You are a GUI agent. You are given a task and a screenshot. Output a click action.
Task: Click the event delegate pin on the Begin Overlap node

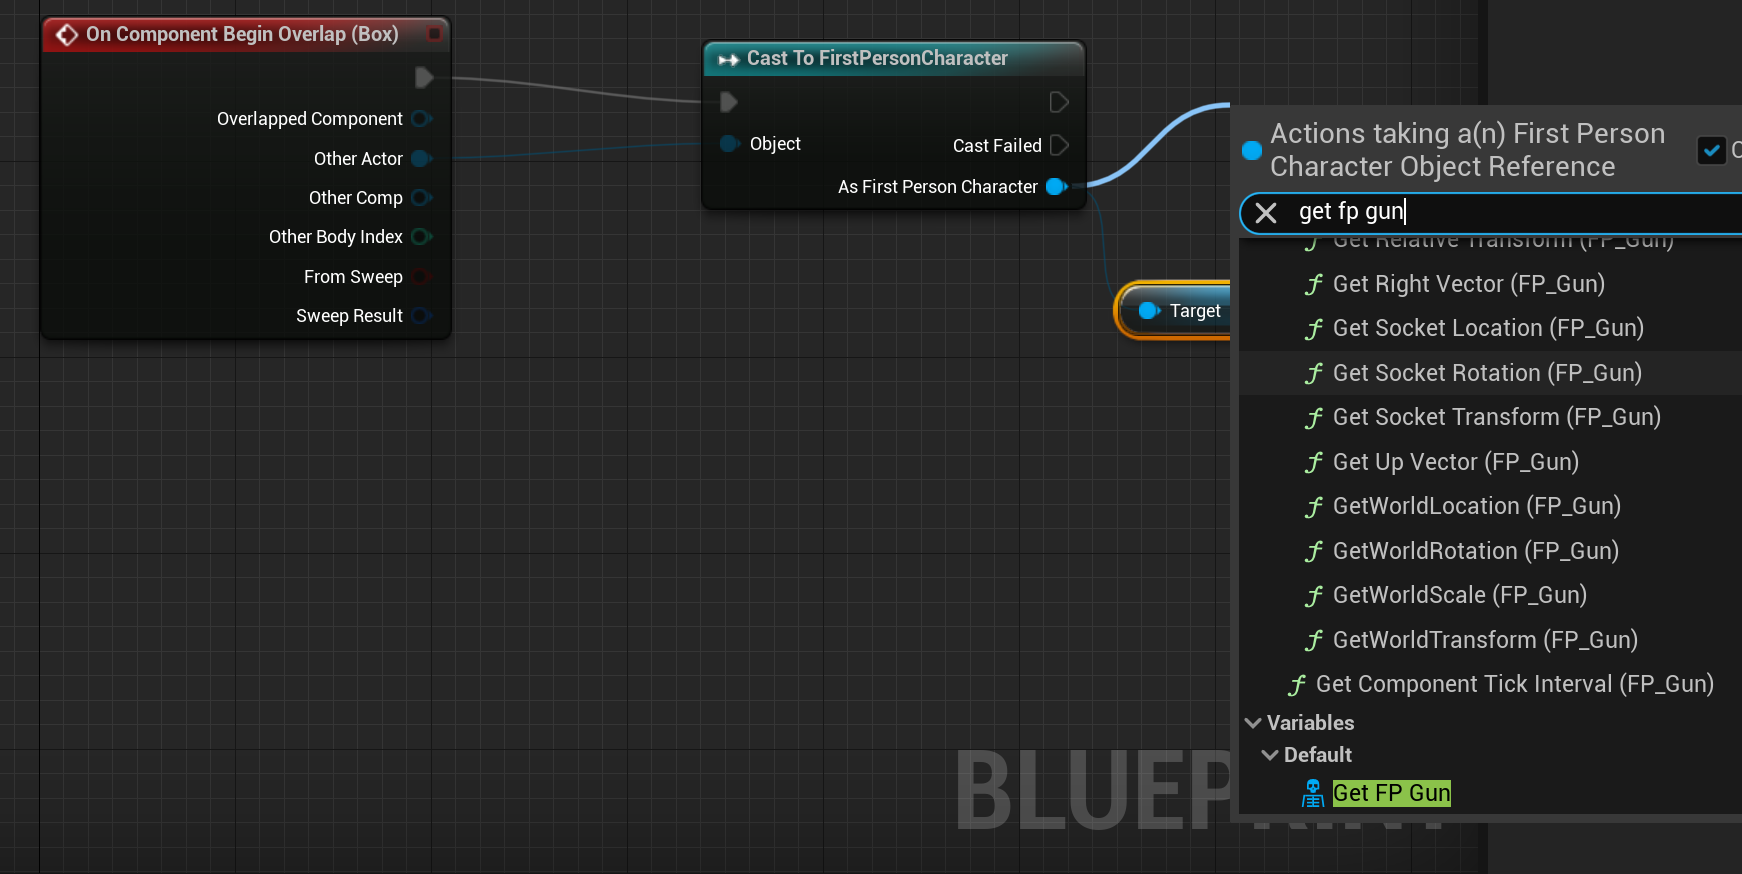coord(434,34)
